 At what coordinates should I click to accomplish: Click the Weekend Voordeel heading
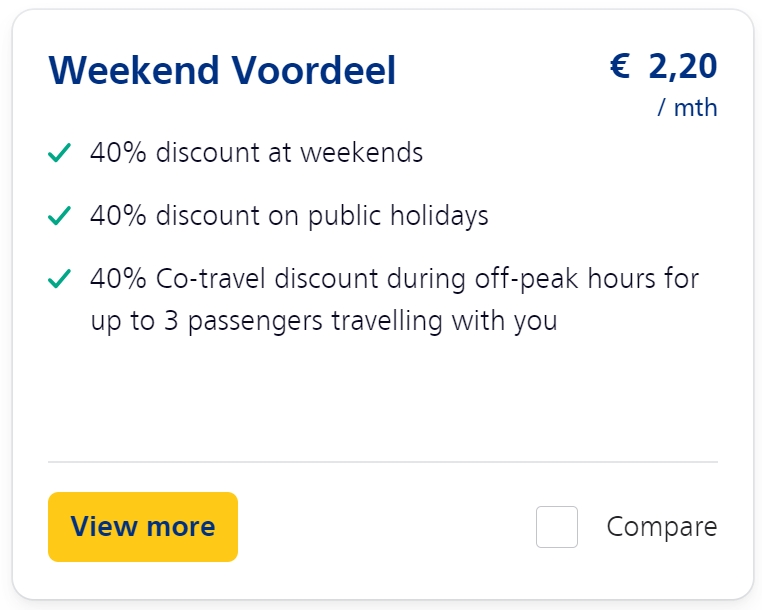222,71
